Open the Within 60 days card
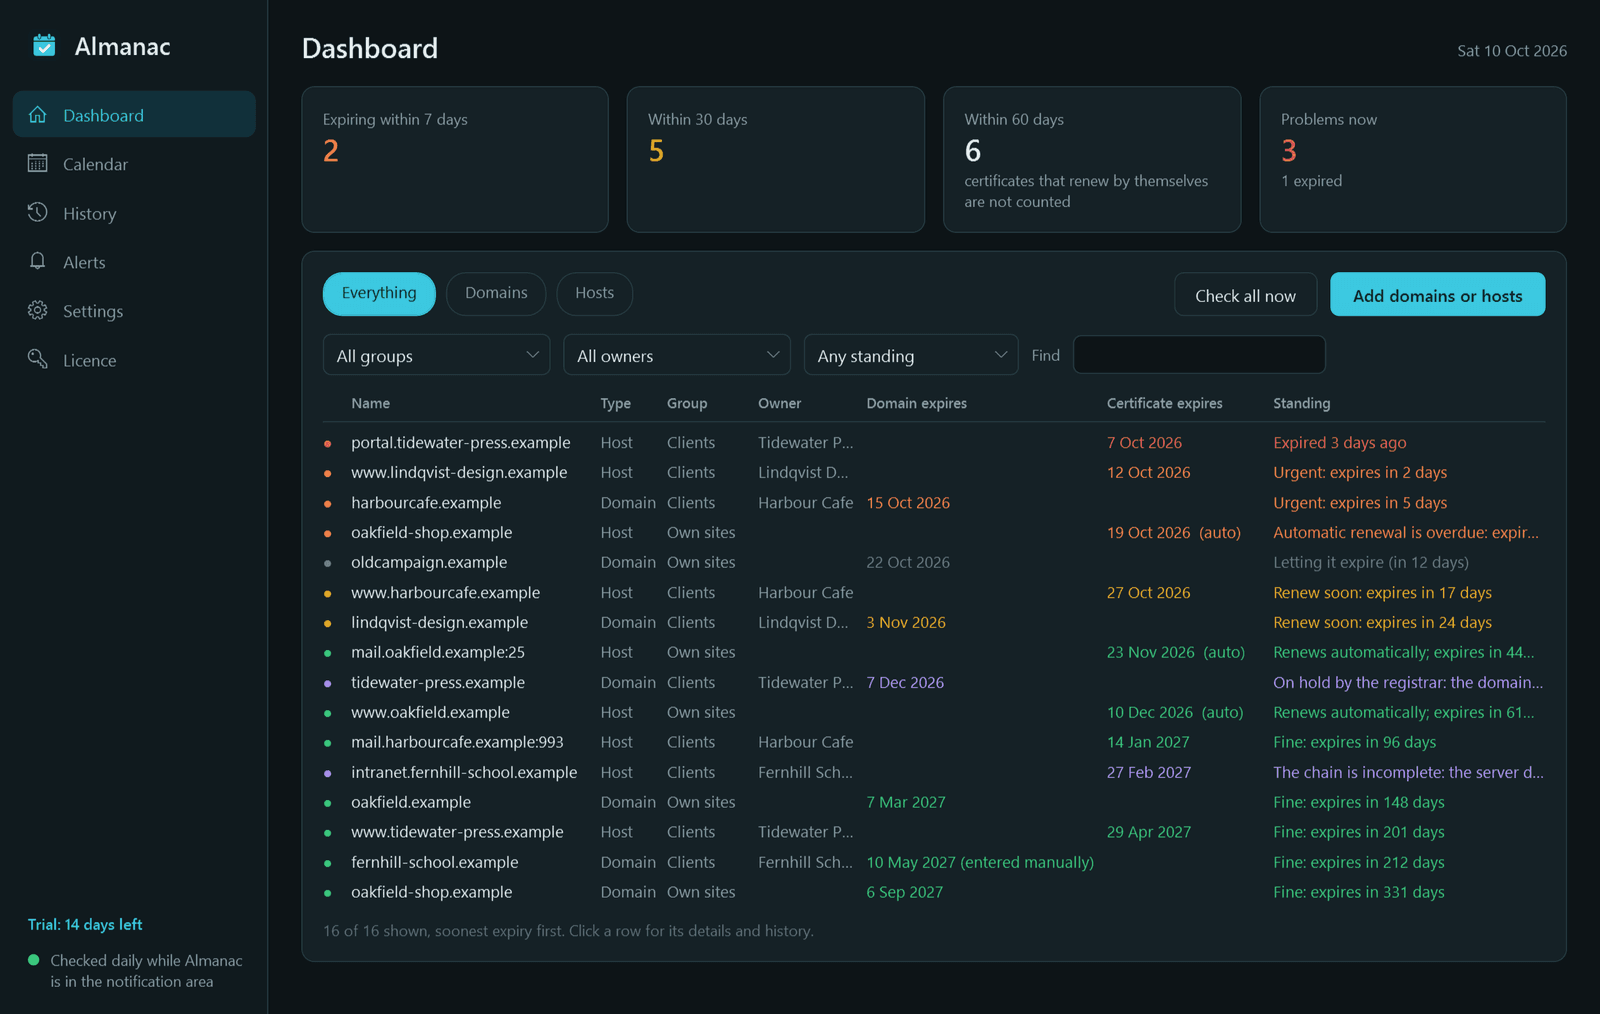The image size is (1600, 1014). pos(1092,159)
